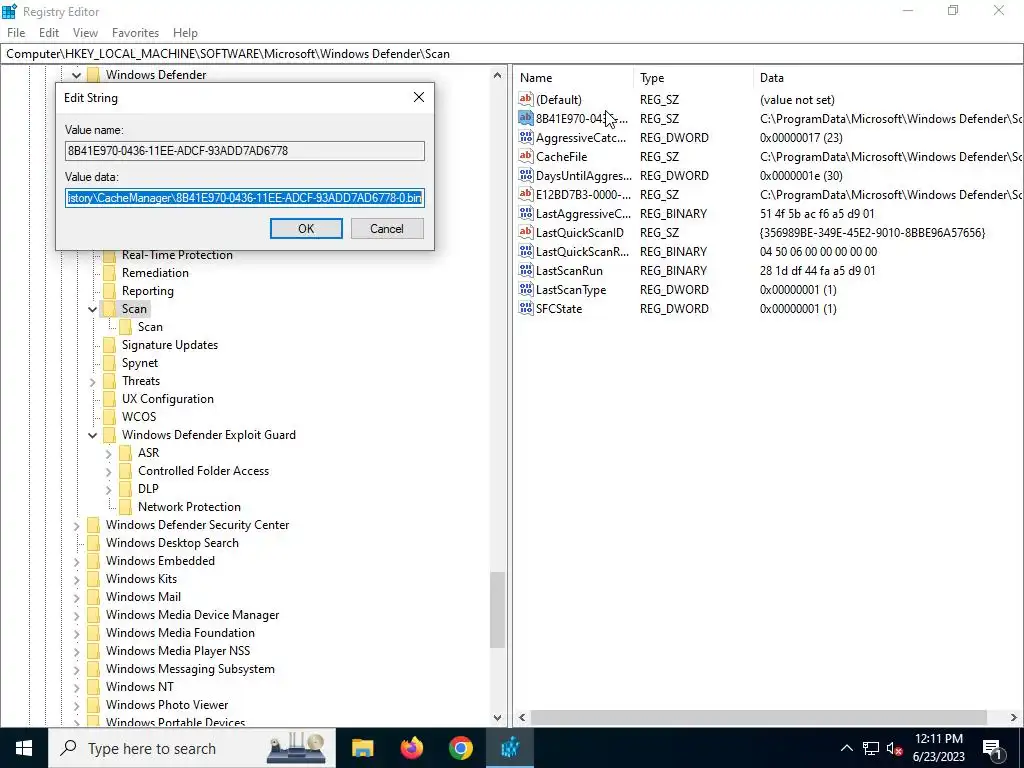Viewport: 1024px width, 768px height.
Task: Expand the Threats key
Action: click(92, 381)
